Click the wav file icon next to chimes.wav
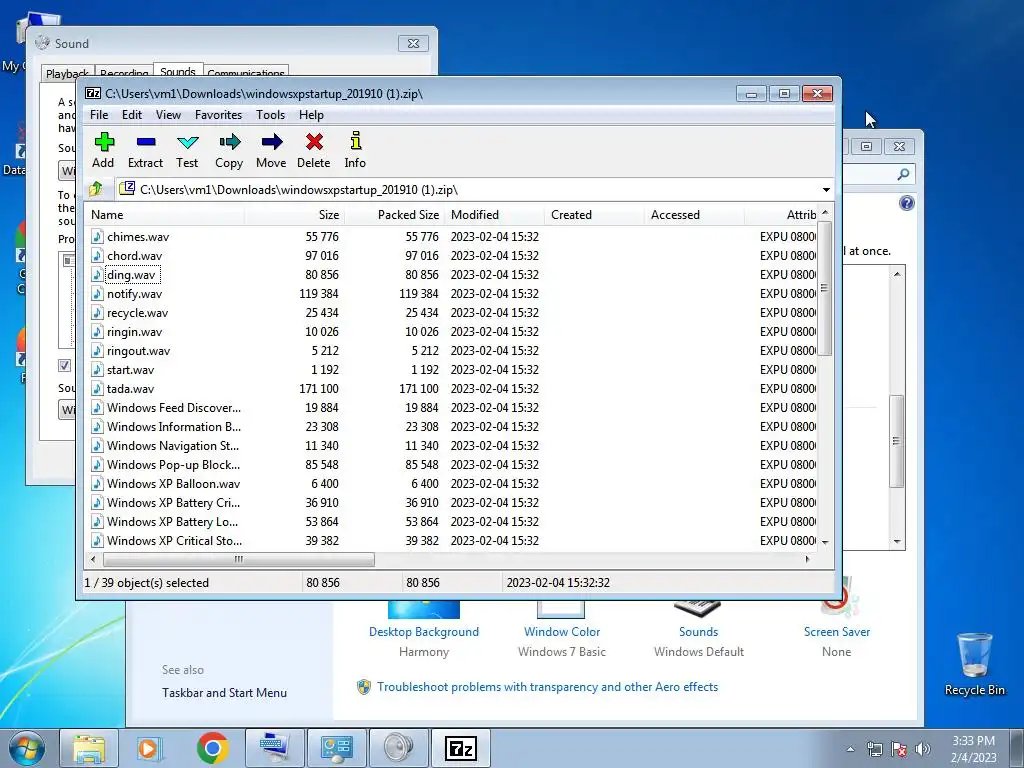The width and height of the screenshot is (1024, 768). 97,236
